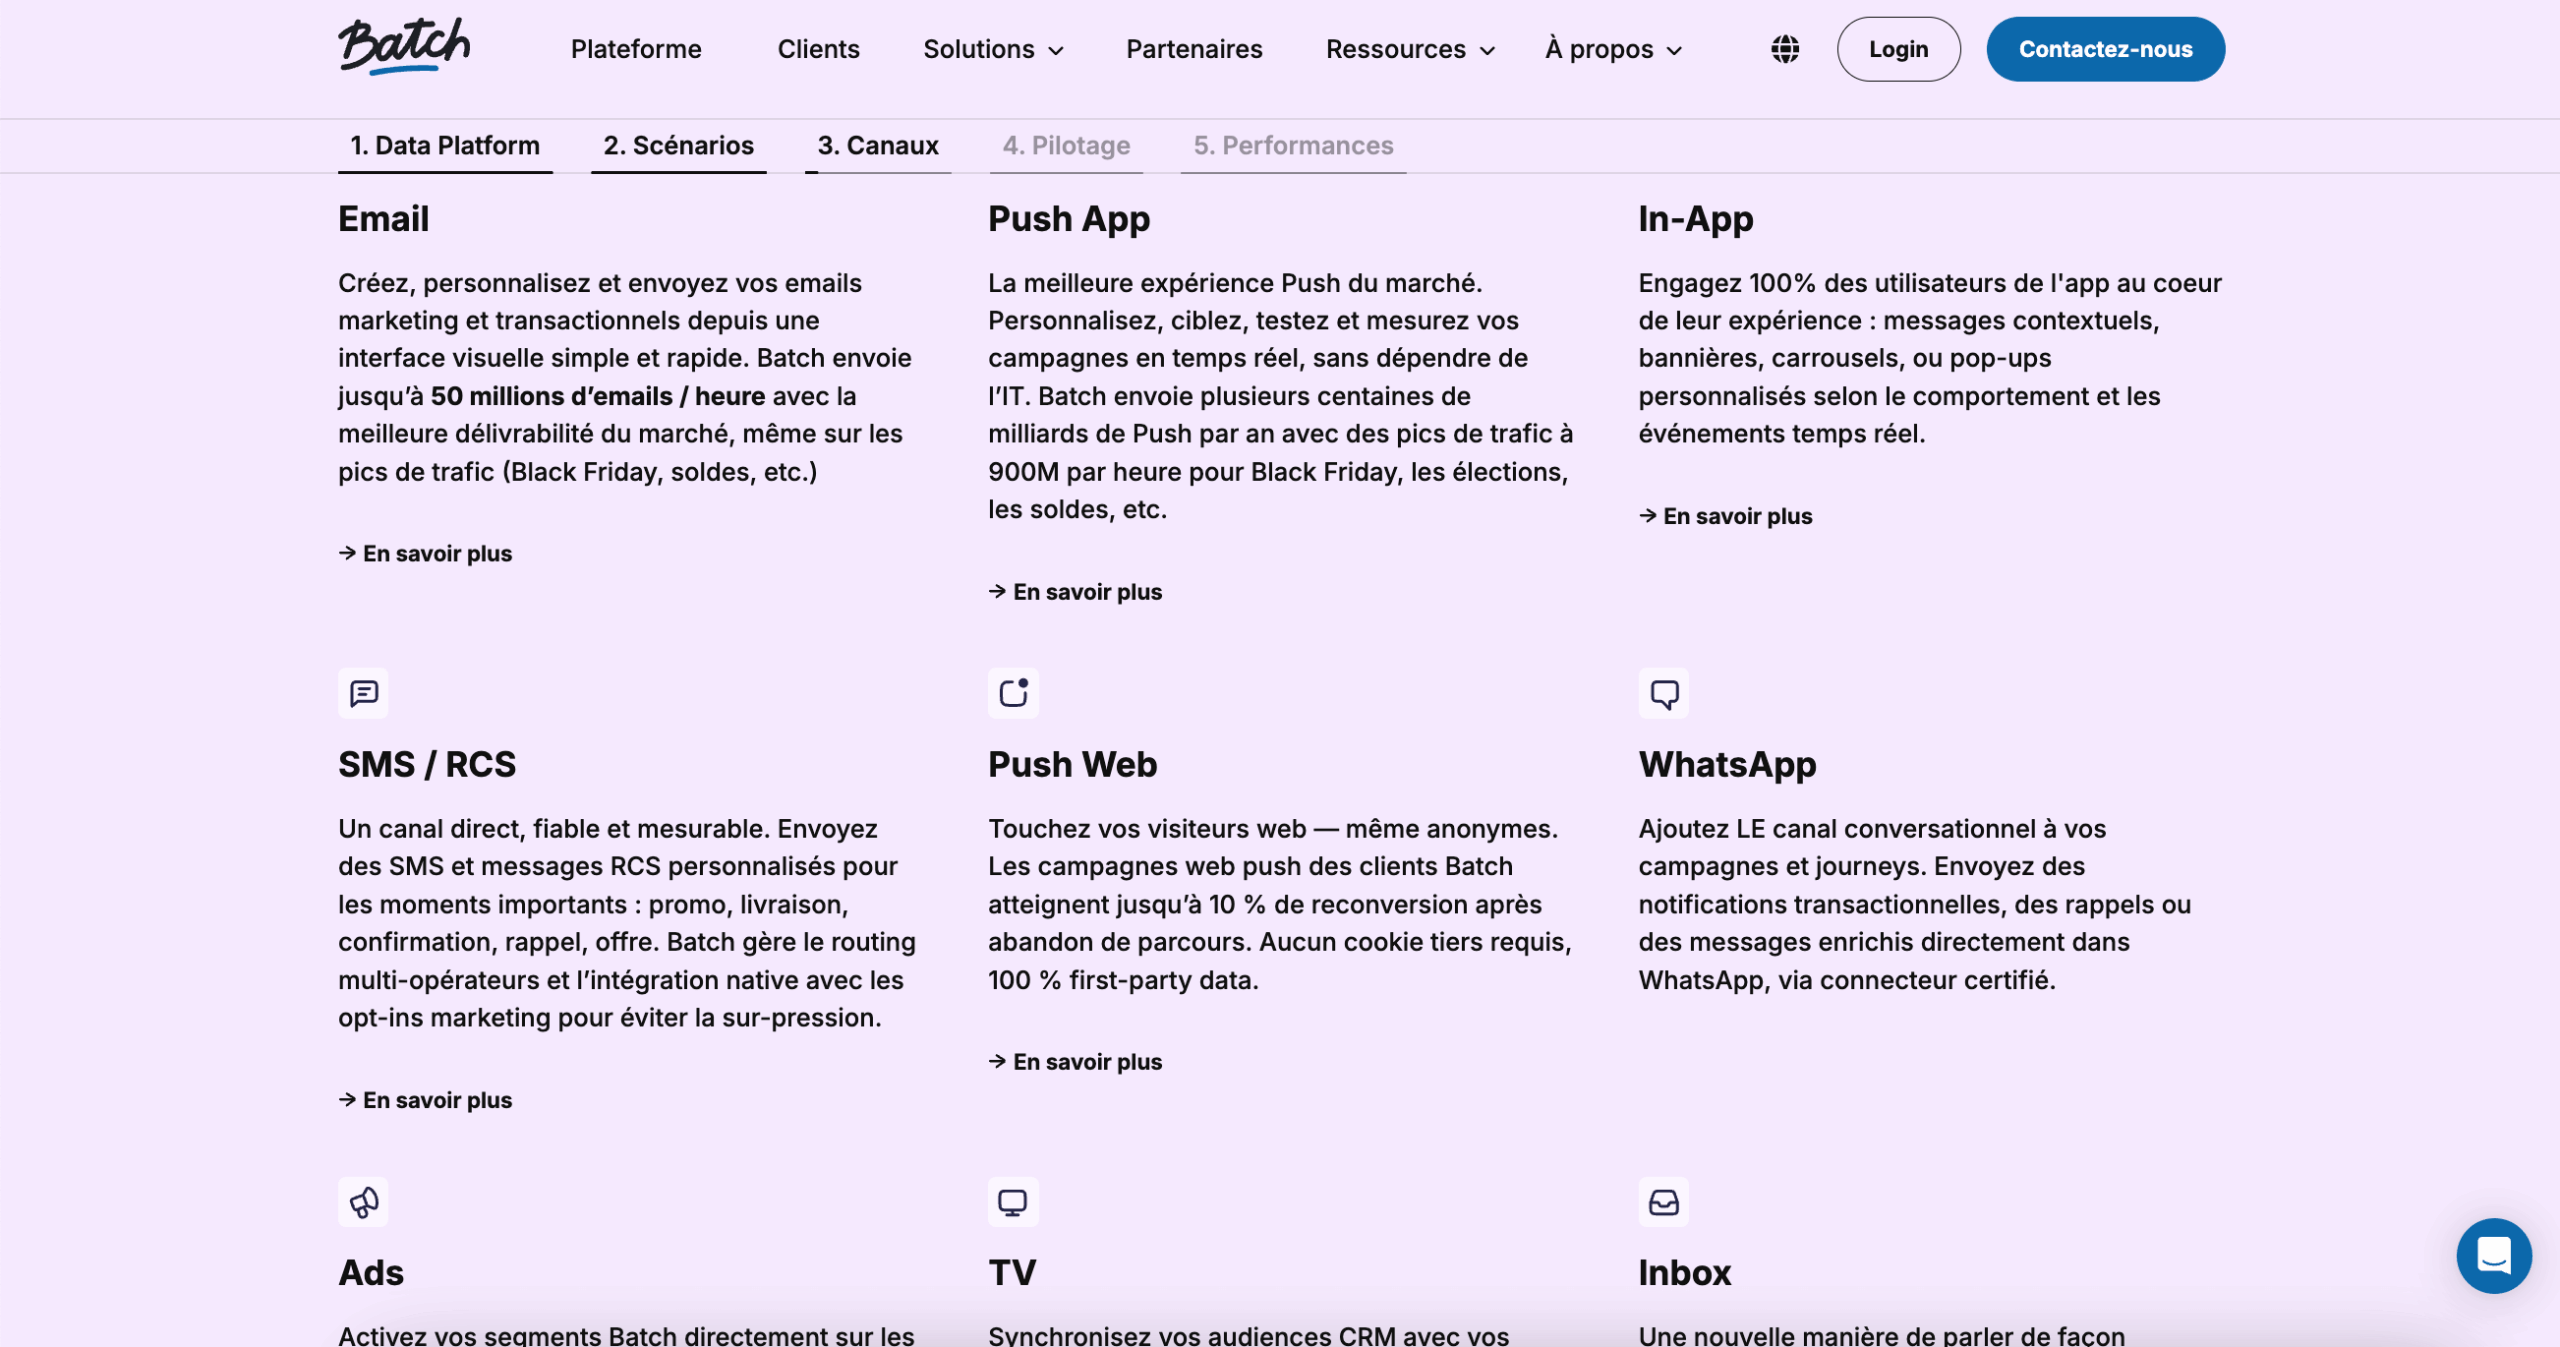Screen dimensions: 2560x1347
Task: Expand the Ressources dropdown menu
Action: coord(1410,49)
